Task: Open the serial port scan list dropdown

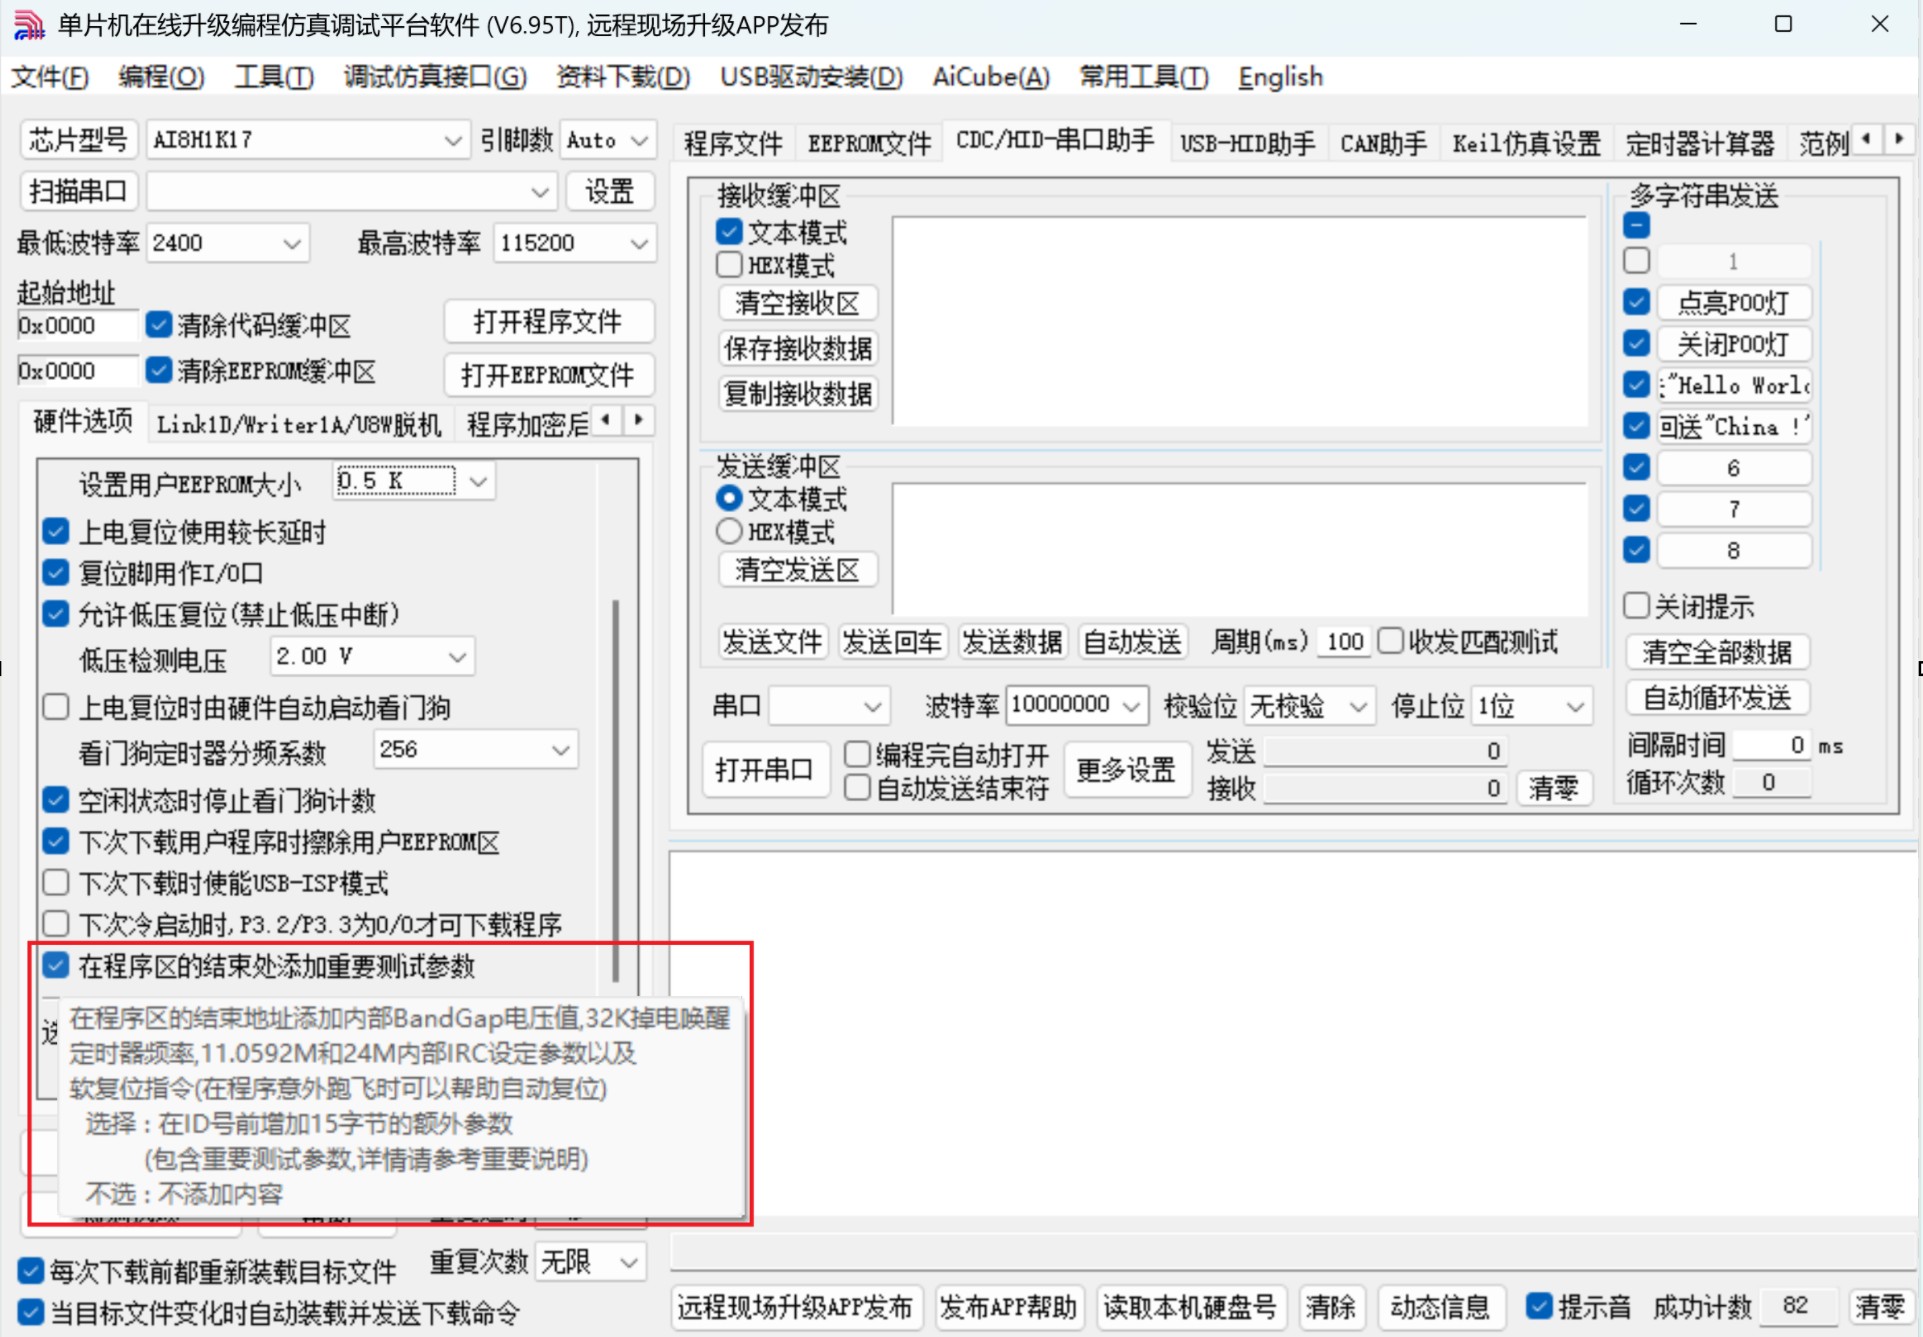Action: tap(540, 192)
